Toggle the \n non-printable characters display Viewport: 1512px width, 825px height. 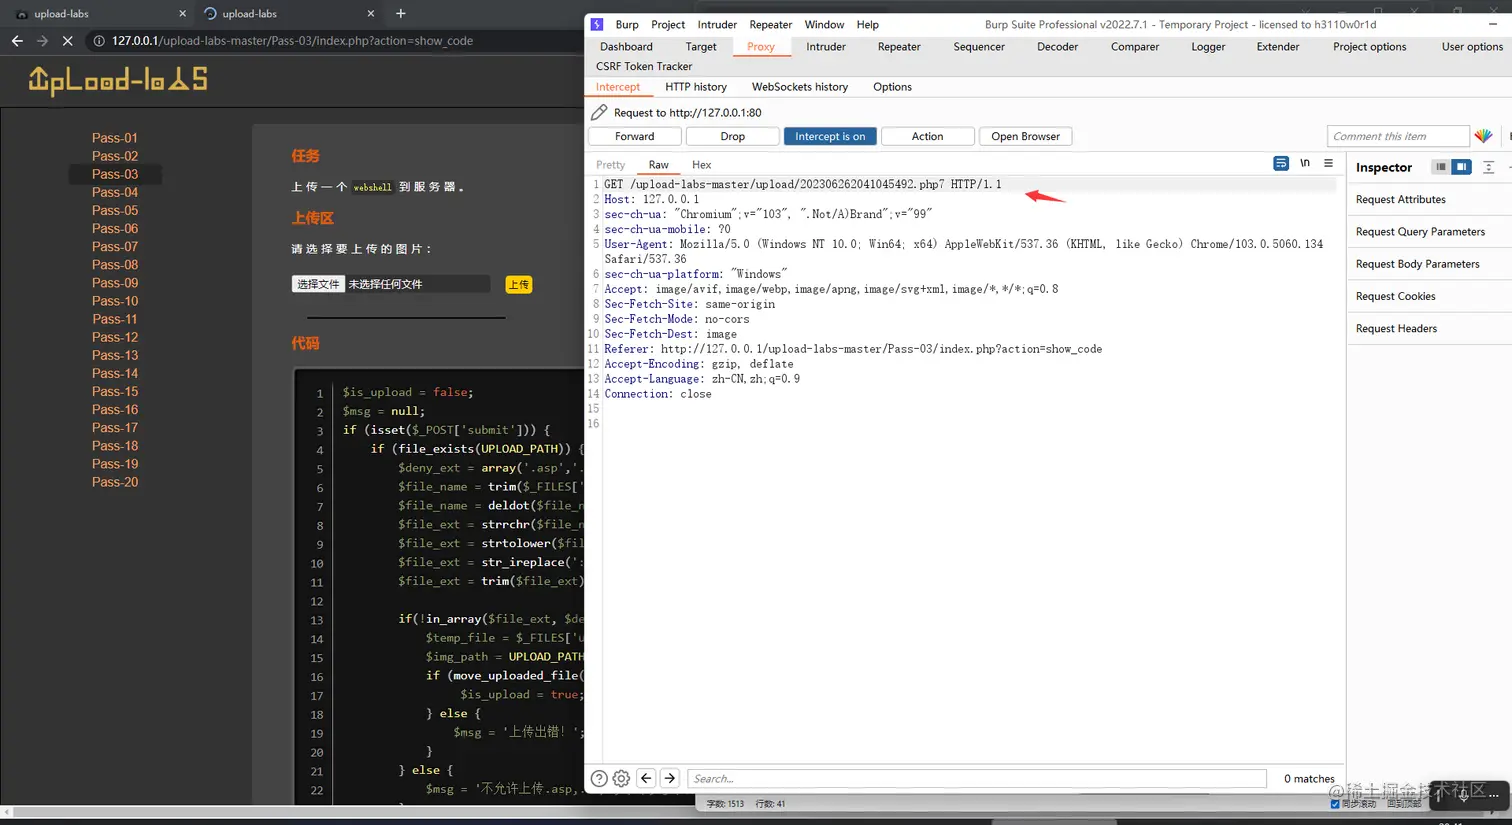click(1304, 163)
